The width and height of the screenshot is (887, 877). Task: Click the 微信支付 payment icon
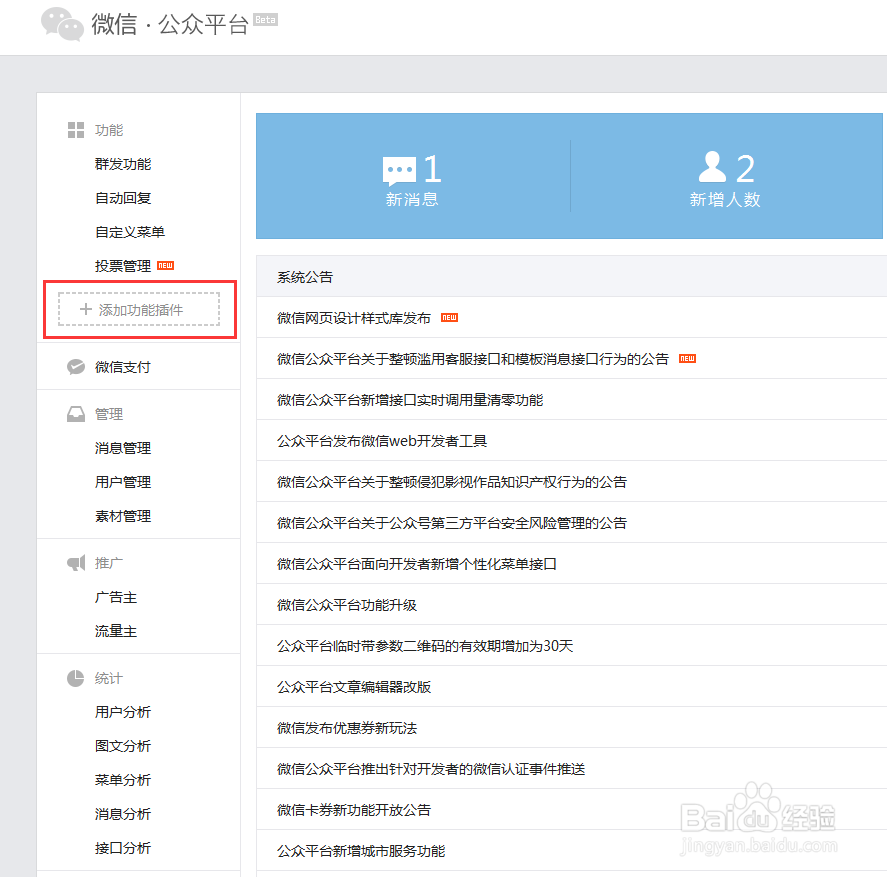(76, 366)
